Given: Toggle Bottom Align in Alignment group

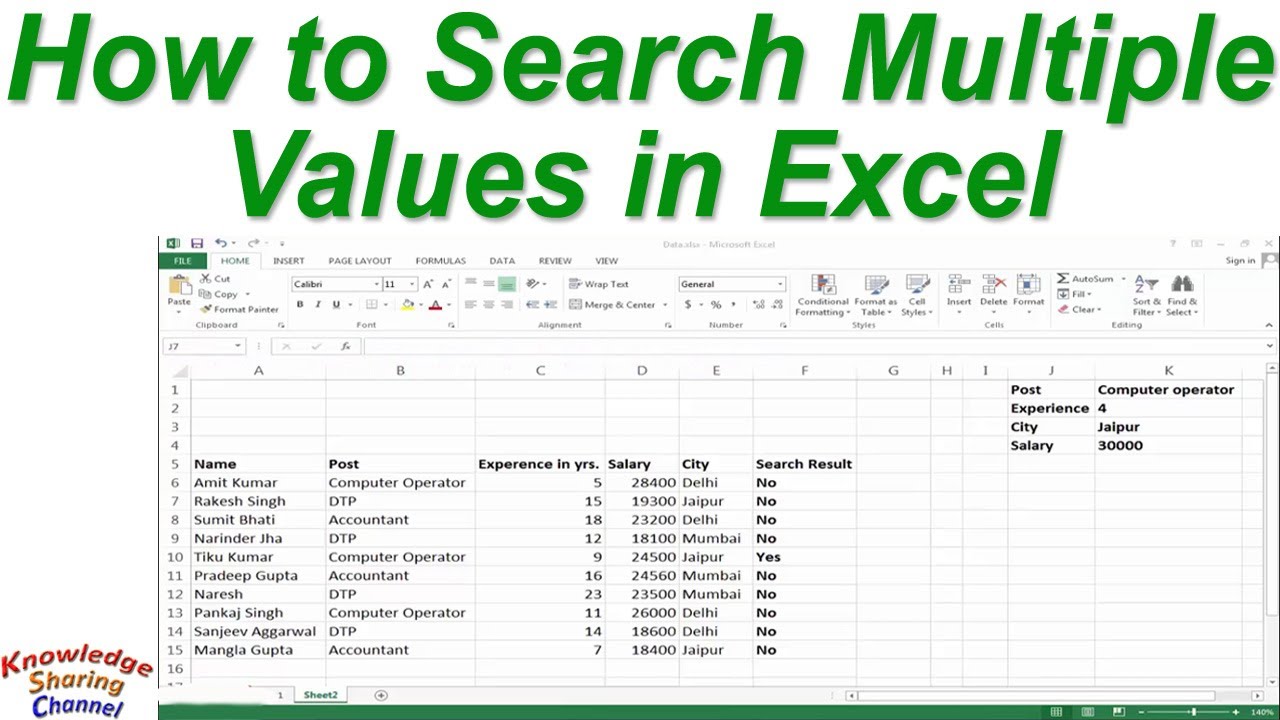Looking at the screenshot, I should [x=507, y=284].
